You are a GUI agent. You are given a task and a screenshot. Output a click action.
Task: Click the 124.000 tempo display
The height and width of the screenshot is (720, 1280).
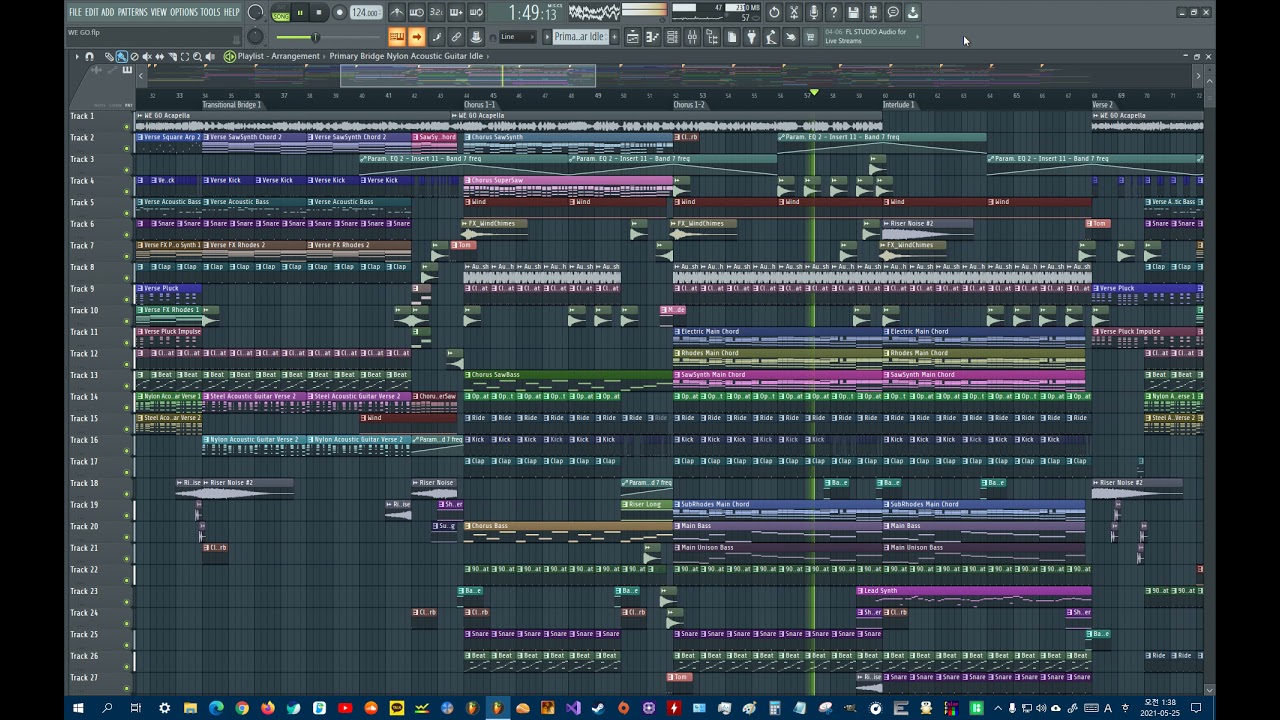pos(367,13)
